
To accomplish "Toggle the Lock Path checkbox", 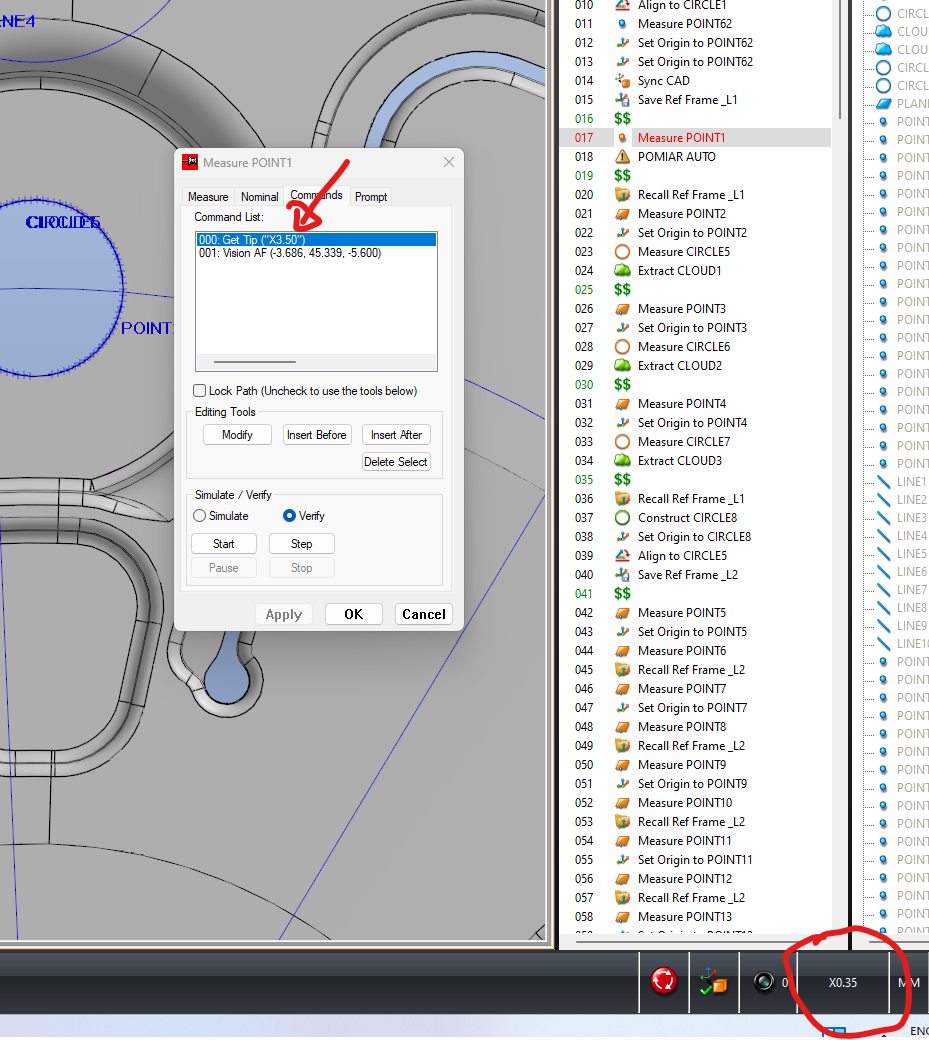I will point(200,390).
